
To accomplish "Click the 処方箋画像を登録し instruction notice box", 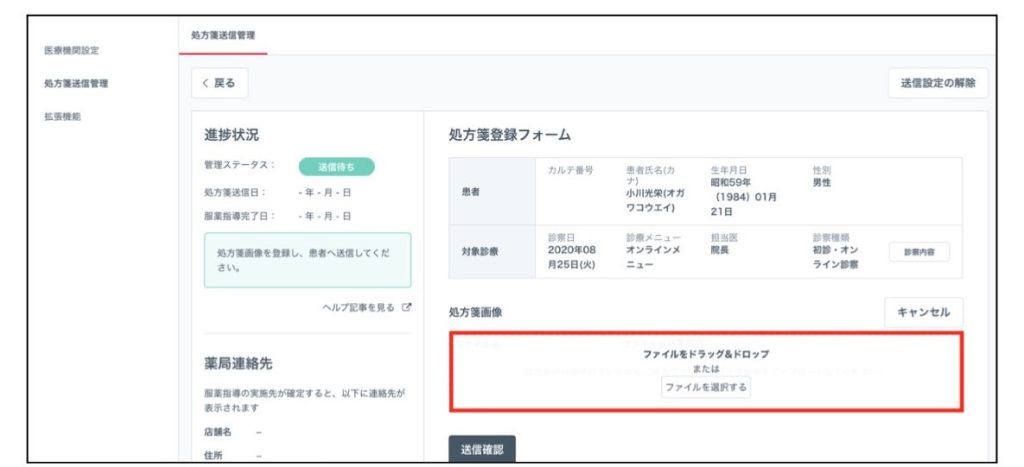I will coord(307,260).
